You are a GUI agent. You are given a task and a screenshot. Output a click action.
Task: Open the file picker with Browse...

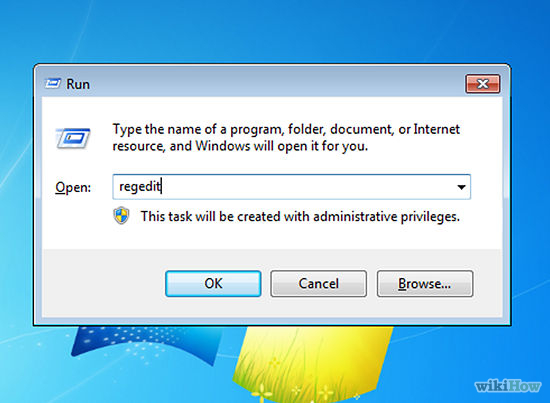click(425, 283)
